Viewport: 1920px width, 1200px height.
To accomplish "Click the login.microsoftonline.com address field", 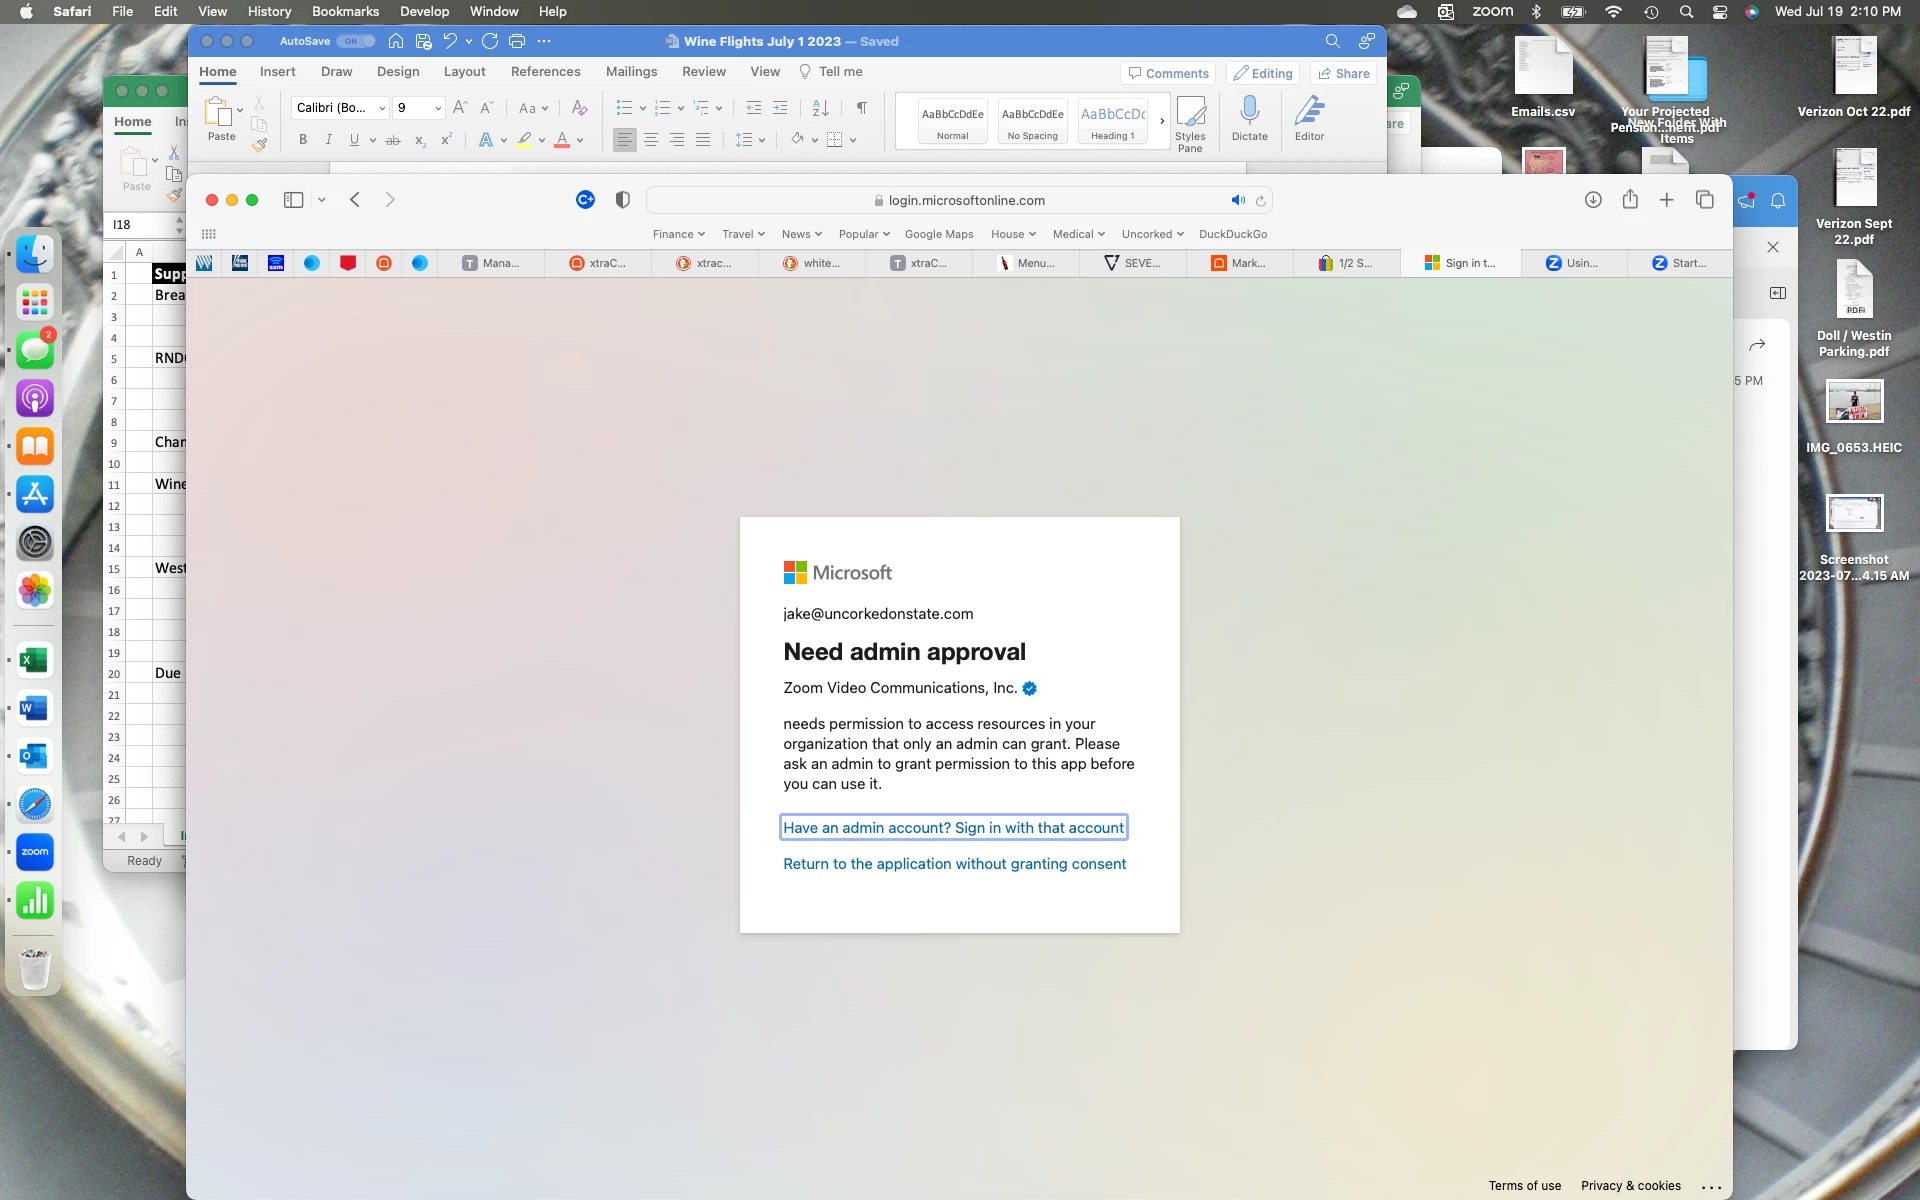I will click(965, 200).
